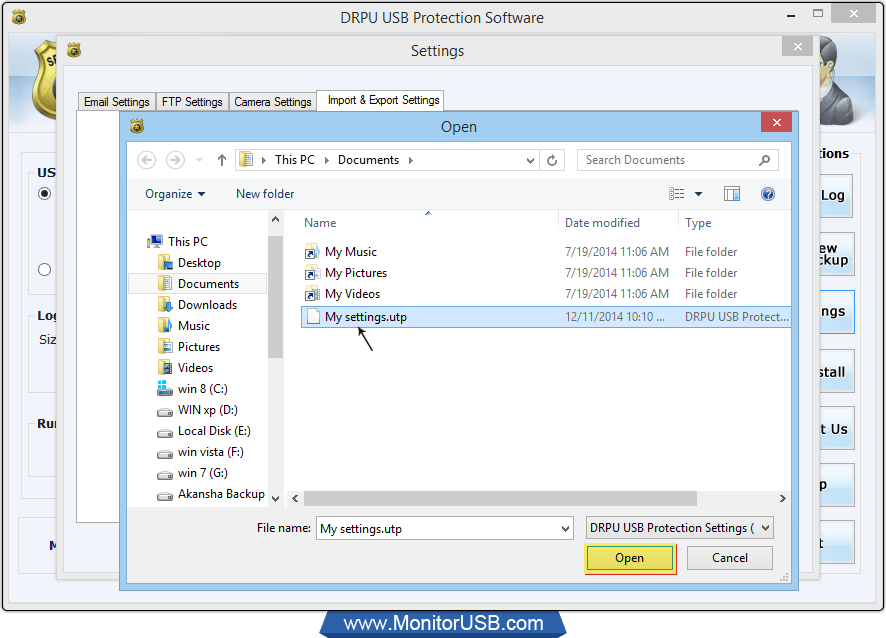The image size is (886, 638).
Task: Select the My settings.utp file row
Action: [545, 317]
